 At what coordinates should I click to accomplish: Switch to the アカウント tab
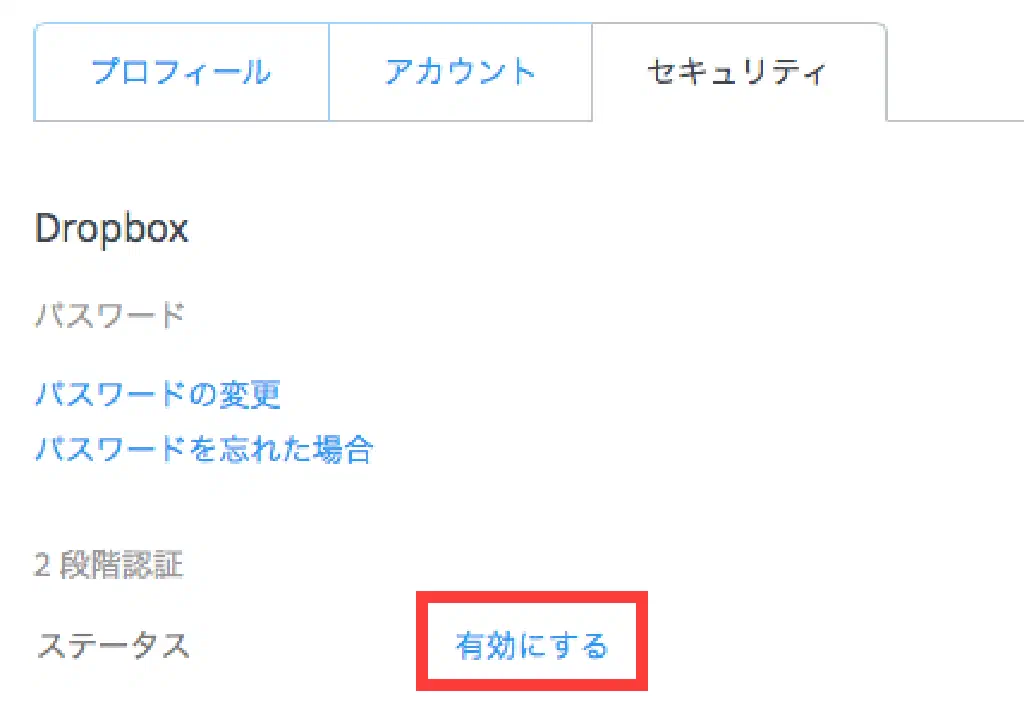tap(460, 73)
